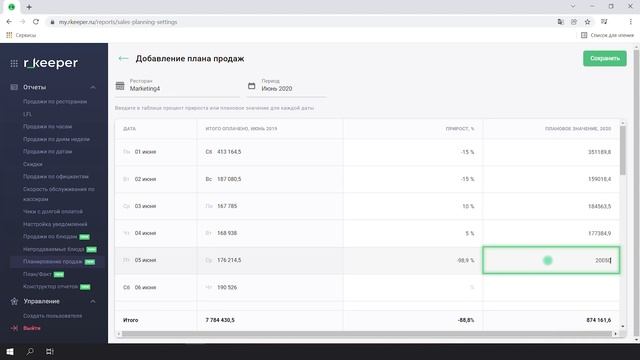The height and width of the screenshot is (360, 640).
Task: Open the media control icon in browser toolbar
Action: 604,22
